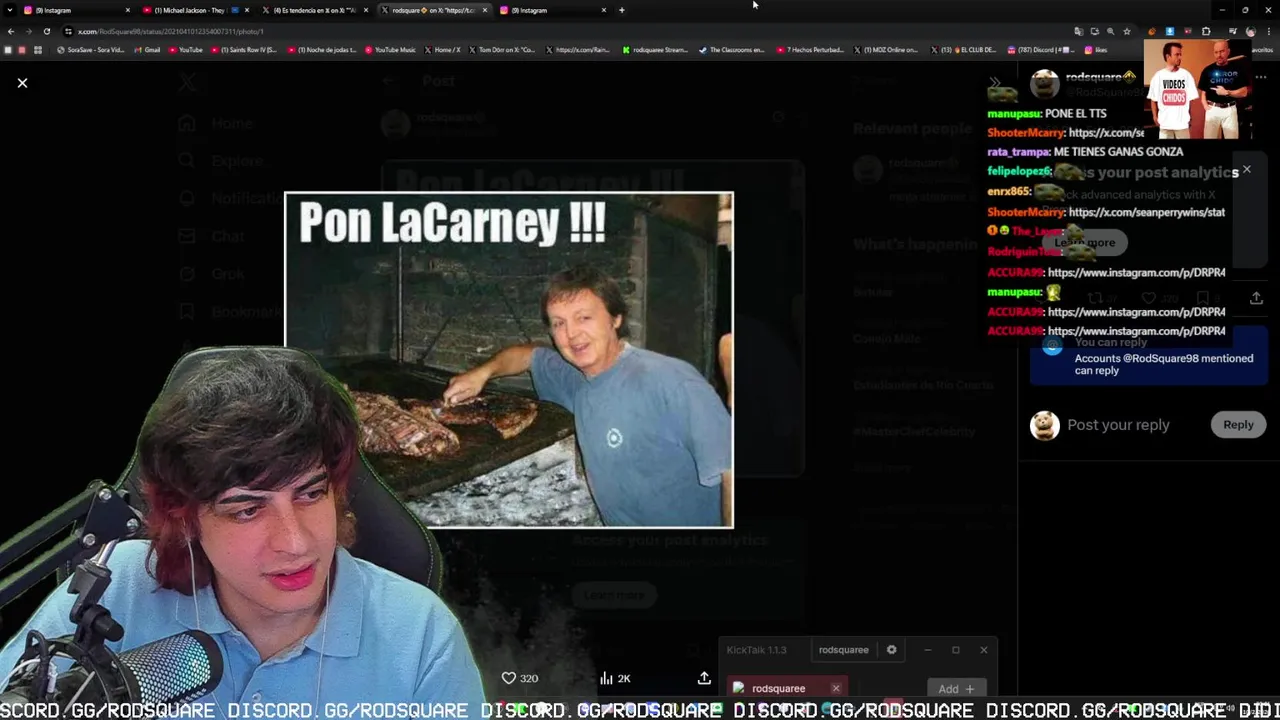The width and height of the screenshot is (1280, 720).
Task: Open the Noche de jodas bookmark
Action: click(x=320, y=50)
